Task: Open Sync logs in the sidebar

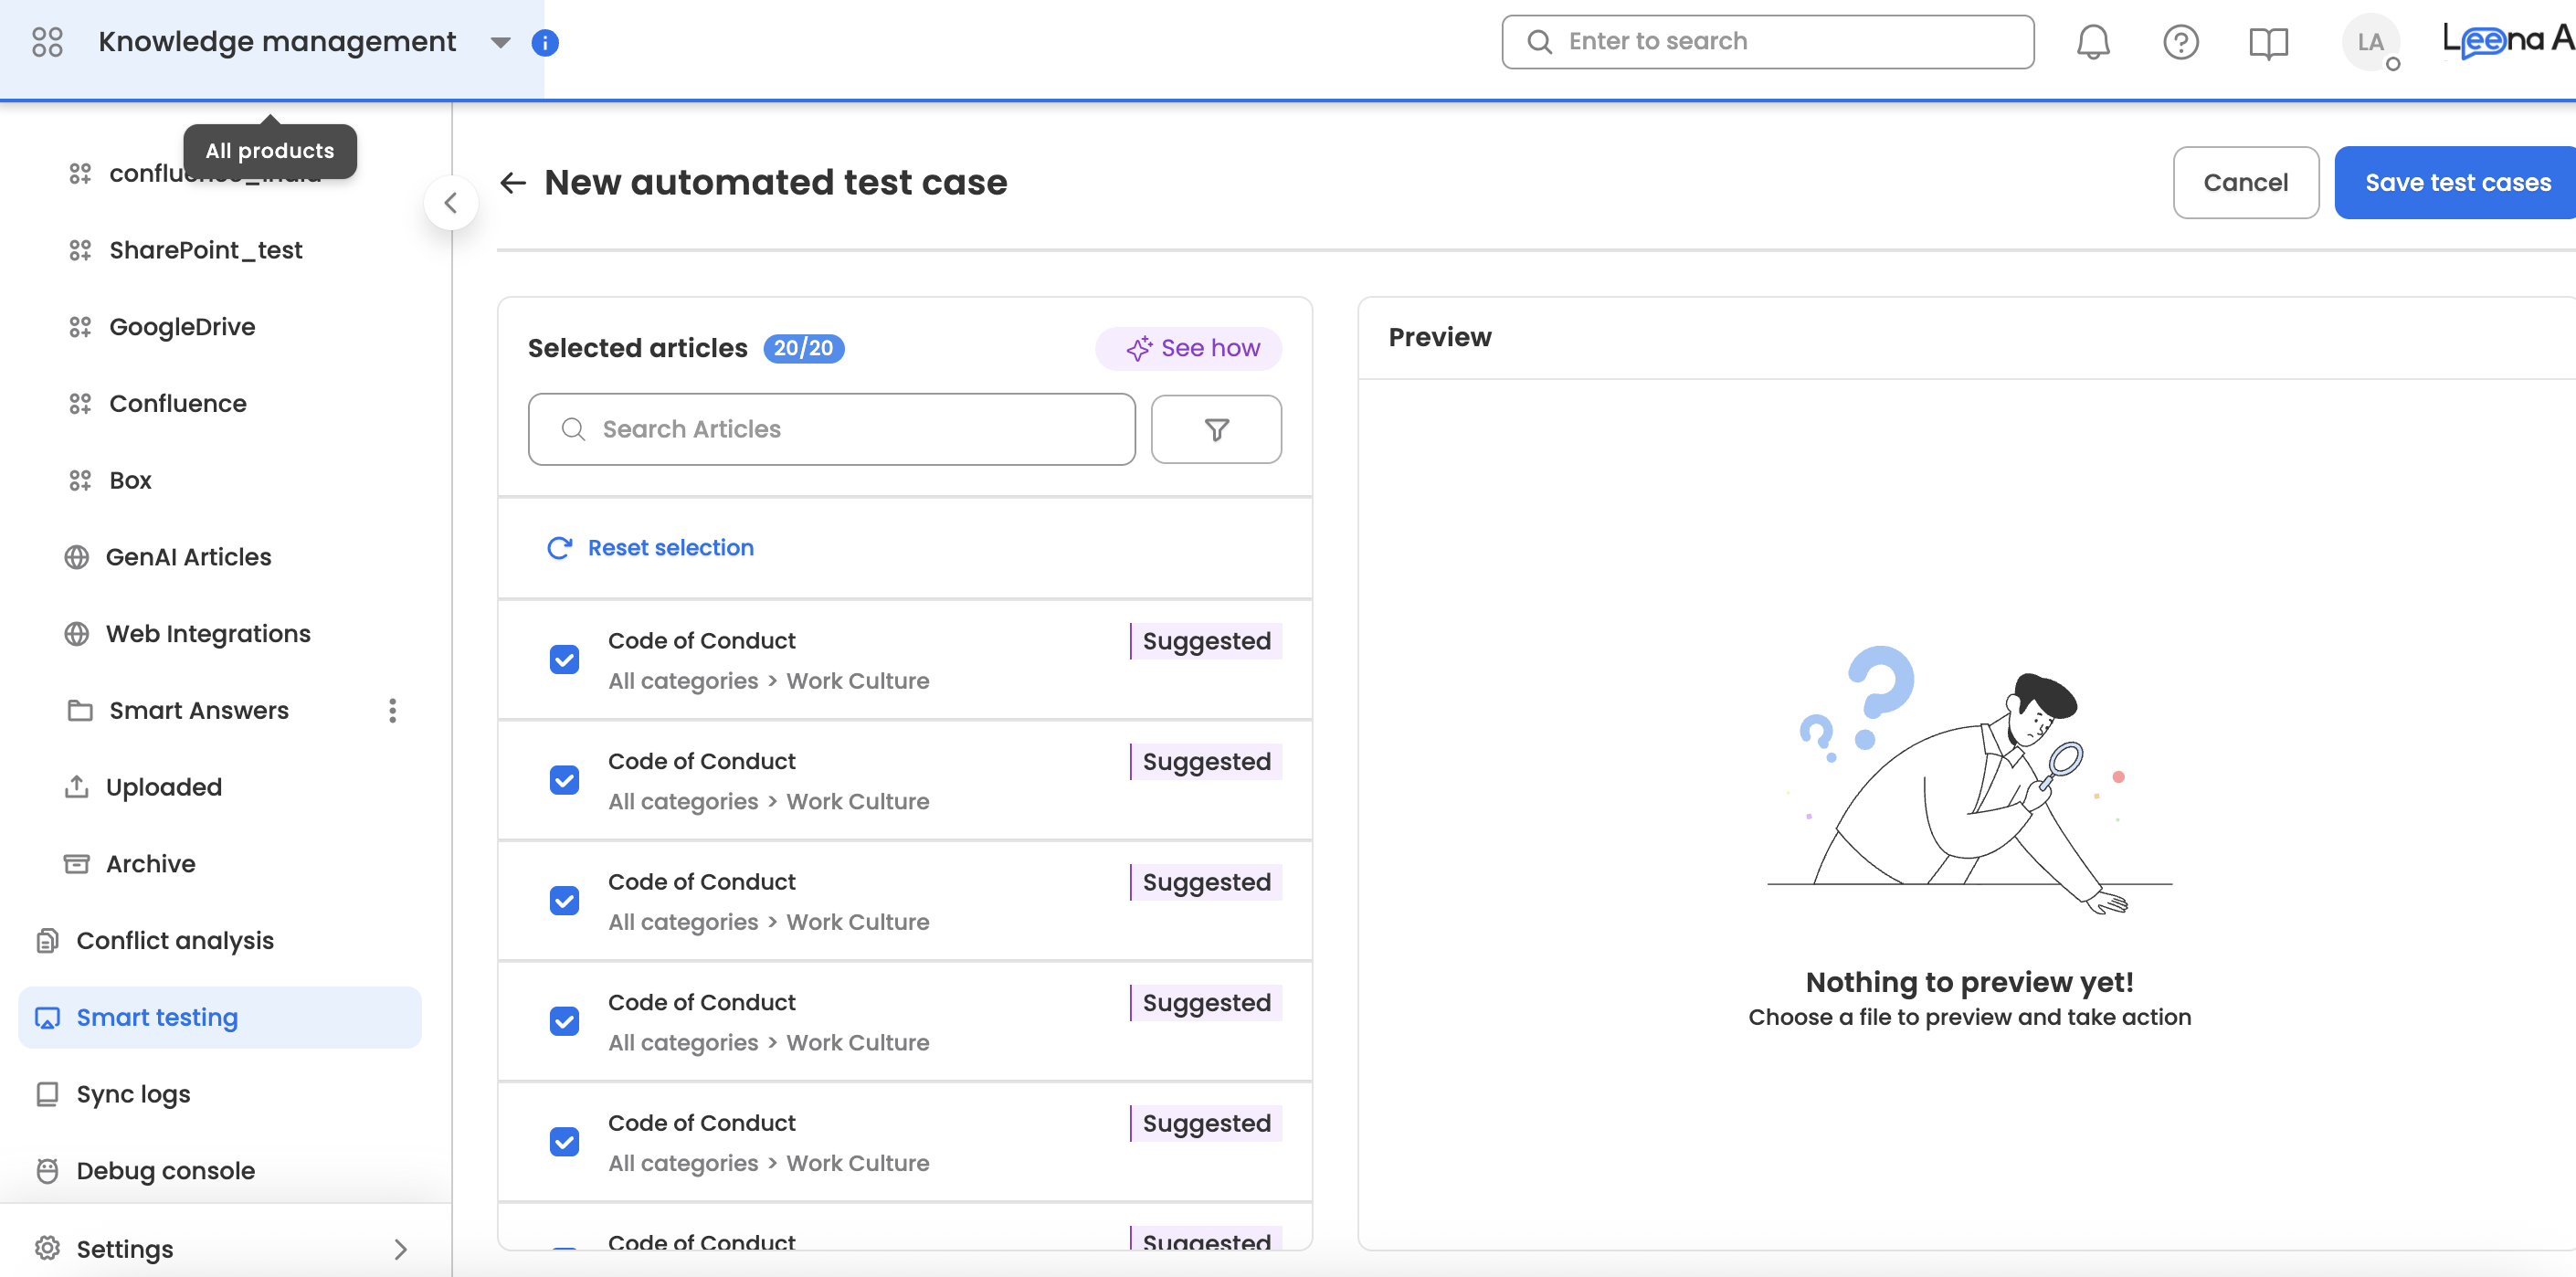Action: [133, 1094]
